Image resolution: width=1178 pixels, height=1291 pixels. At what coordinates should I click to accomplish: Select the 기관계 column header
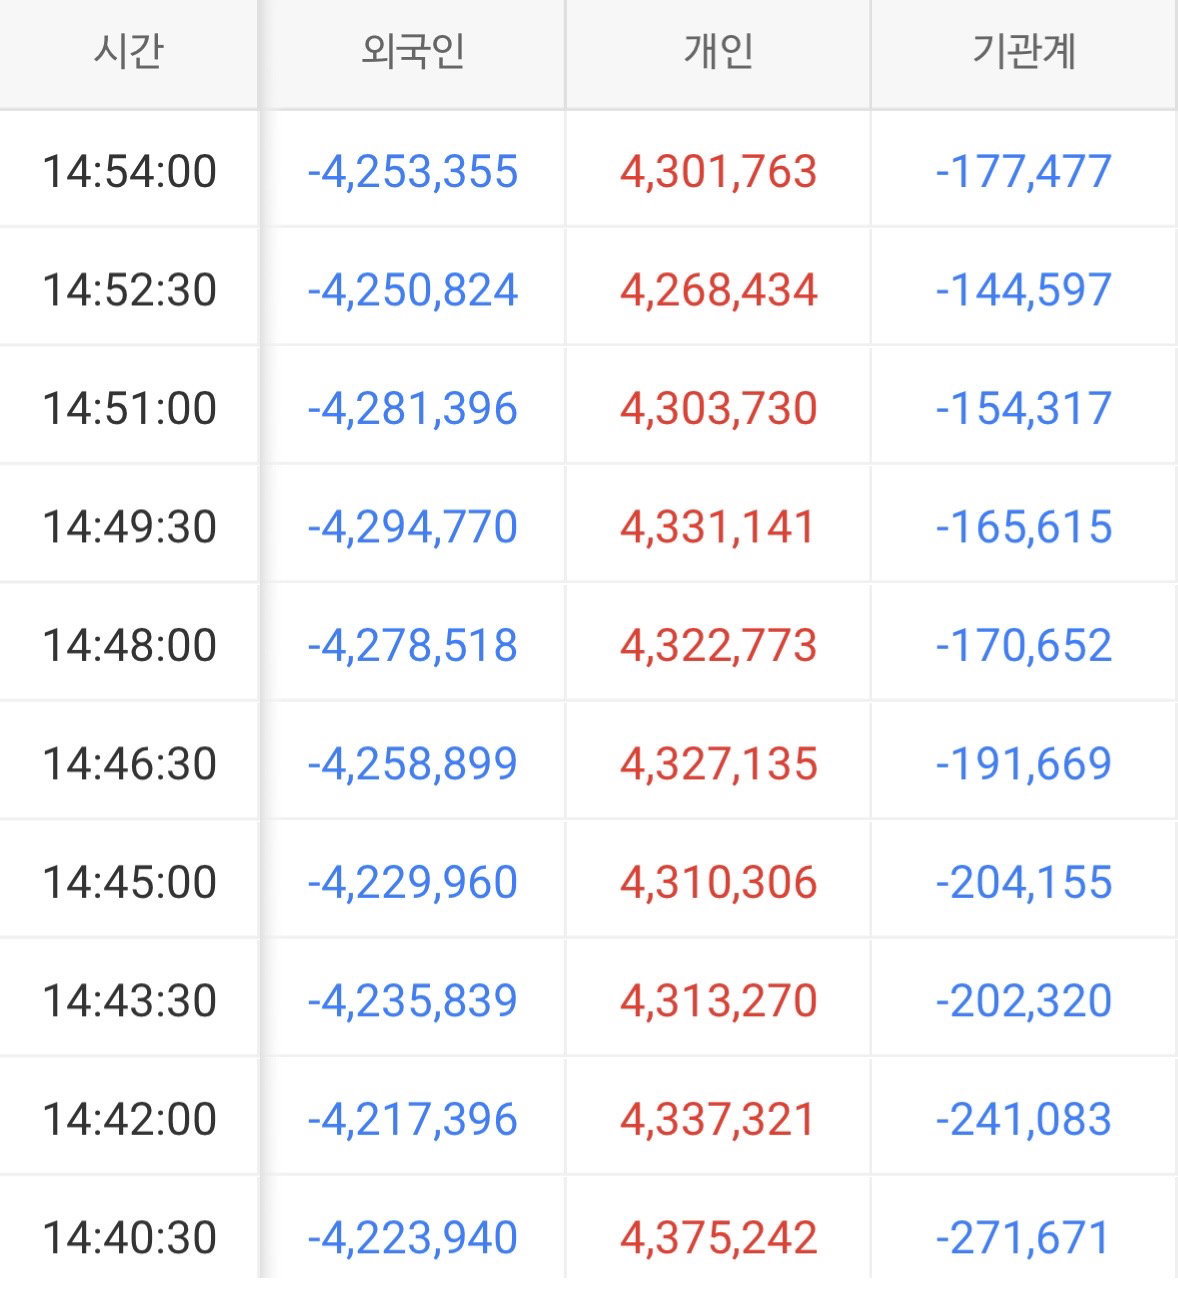click(x=1024, y=51)
